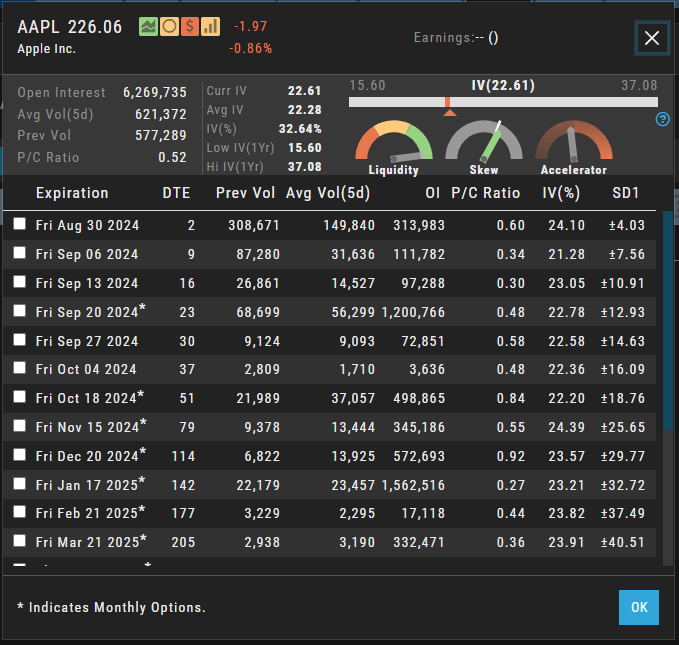Click the Avg IV value 22.28
This screenshot has height=645, width=679.
pos(304,110)
